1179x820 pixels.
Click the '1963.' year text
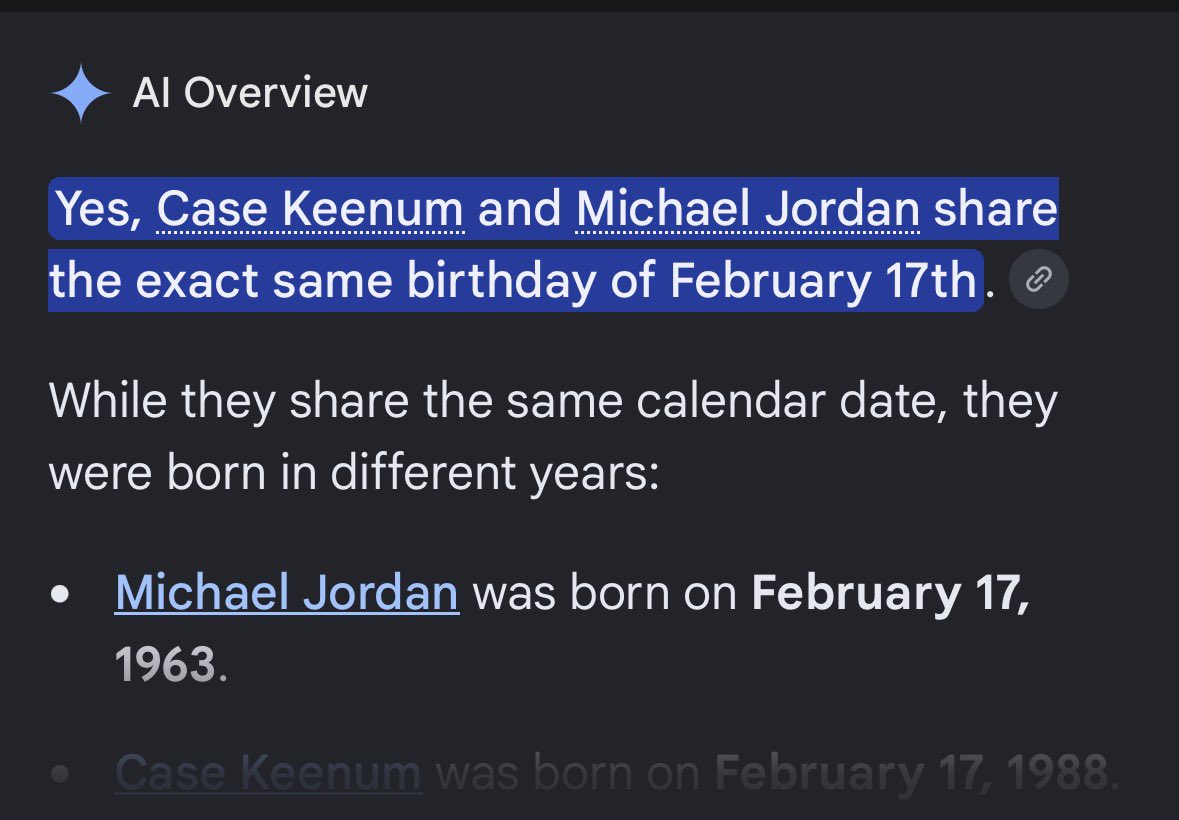(x=171, y=665)
